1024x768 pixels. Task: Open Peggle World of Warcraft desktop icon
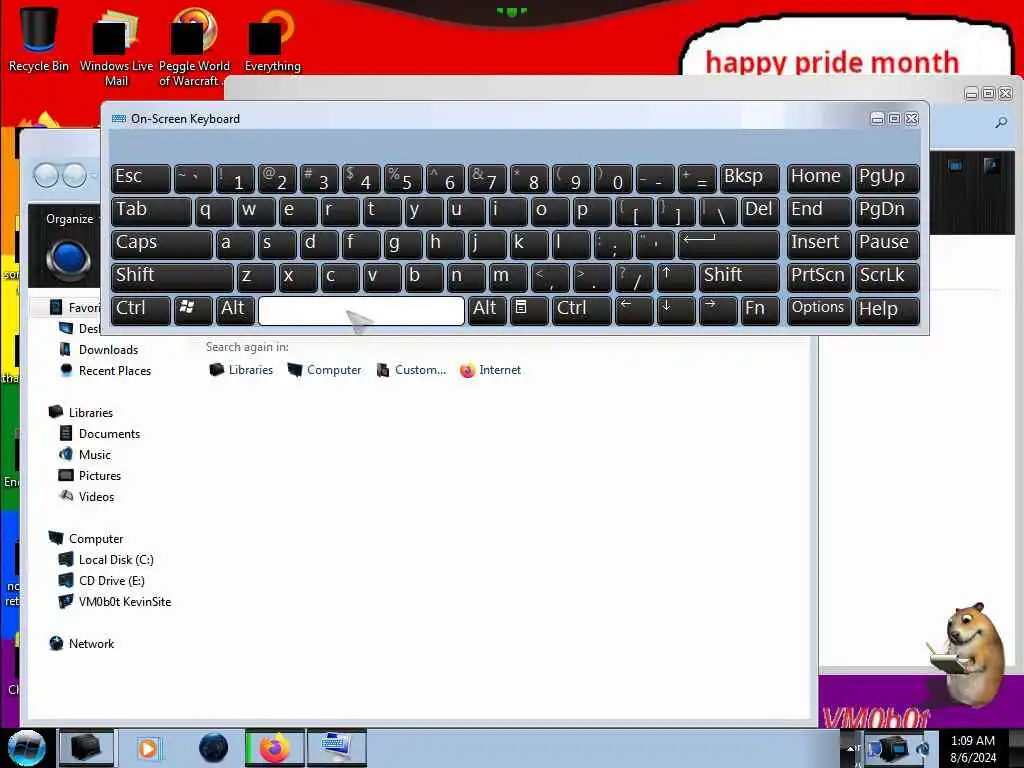click(194, 47)
